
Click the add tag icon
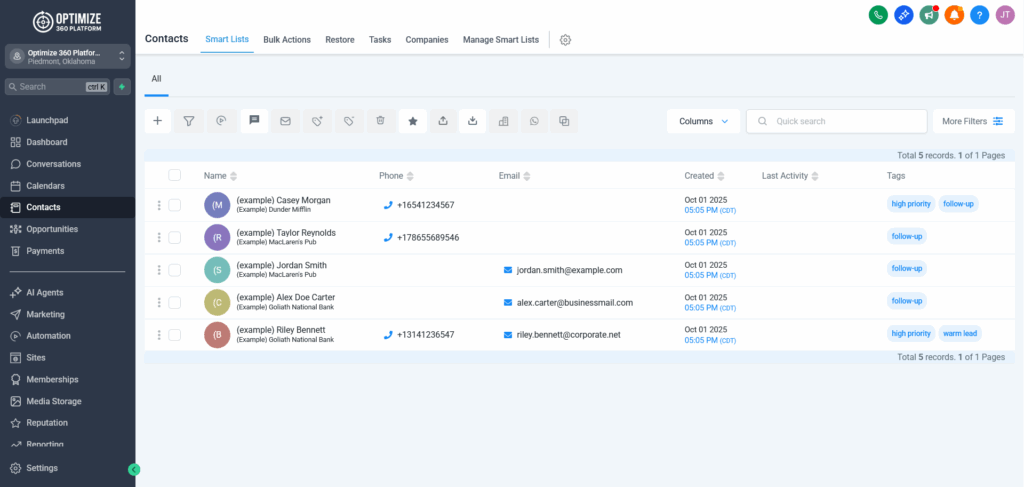point(317,121)
